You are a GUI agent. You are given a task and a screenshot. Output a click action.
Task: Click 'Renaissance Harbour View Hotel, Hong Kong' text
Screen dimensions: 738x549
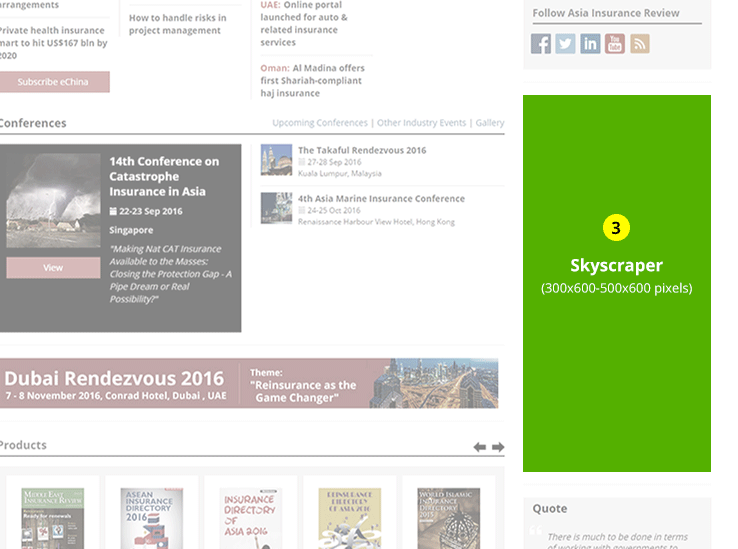pos(376,222)
